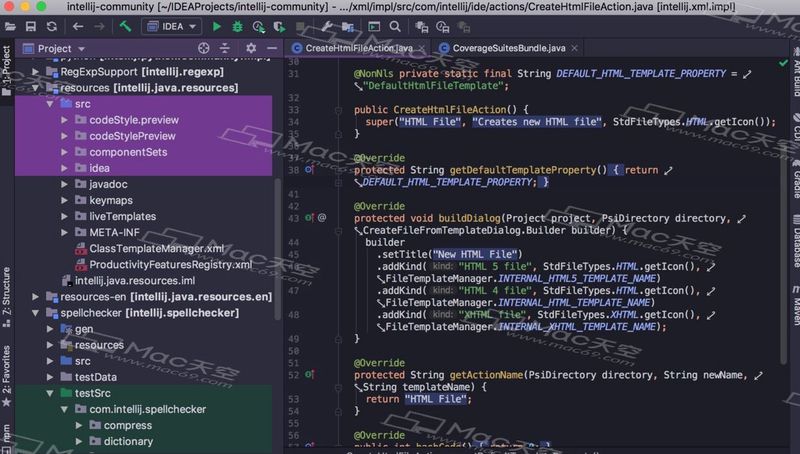Click the Open folder toolbar icon
This screenshot has width=800, height=454.
pyautogui.click(x=10, y=27)
